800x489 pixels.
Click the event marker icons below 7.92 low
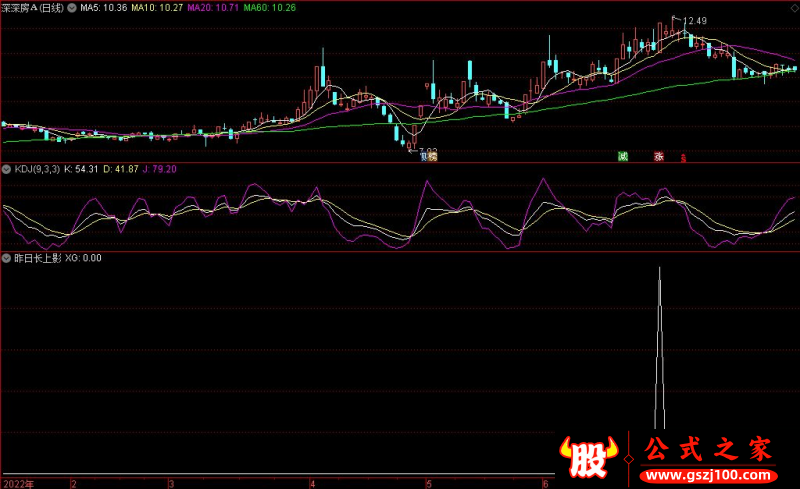click(429, 156)
